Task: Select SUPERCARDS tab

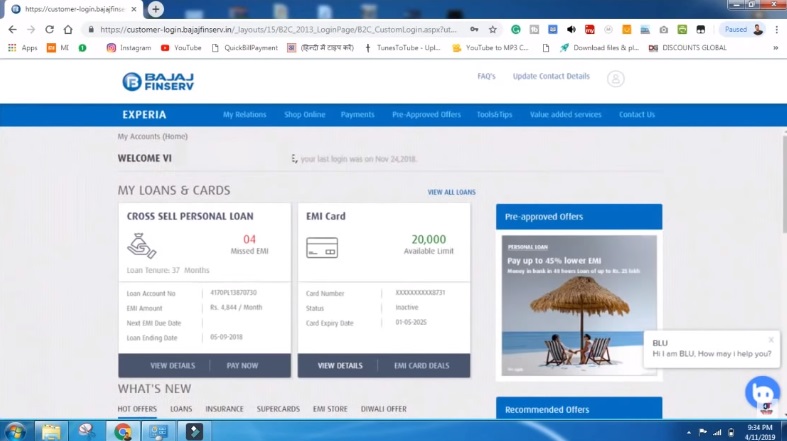Action: click(278, 409)
